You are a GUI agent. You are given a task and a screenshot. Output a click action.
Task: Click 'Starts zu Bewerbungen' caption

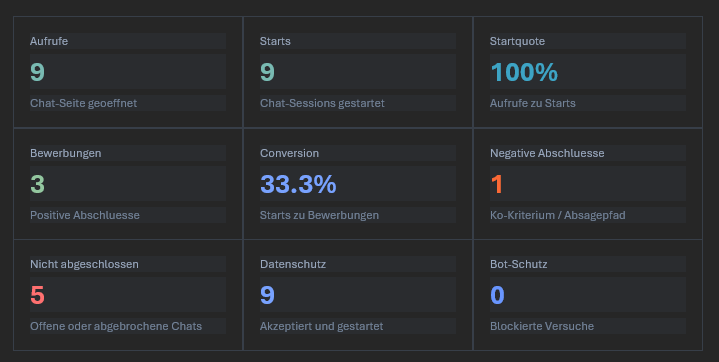(320, 215)
